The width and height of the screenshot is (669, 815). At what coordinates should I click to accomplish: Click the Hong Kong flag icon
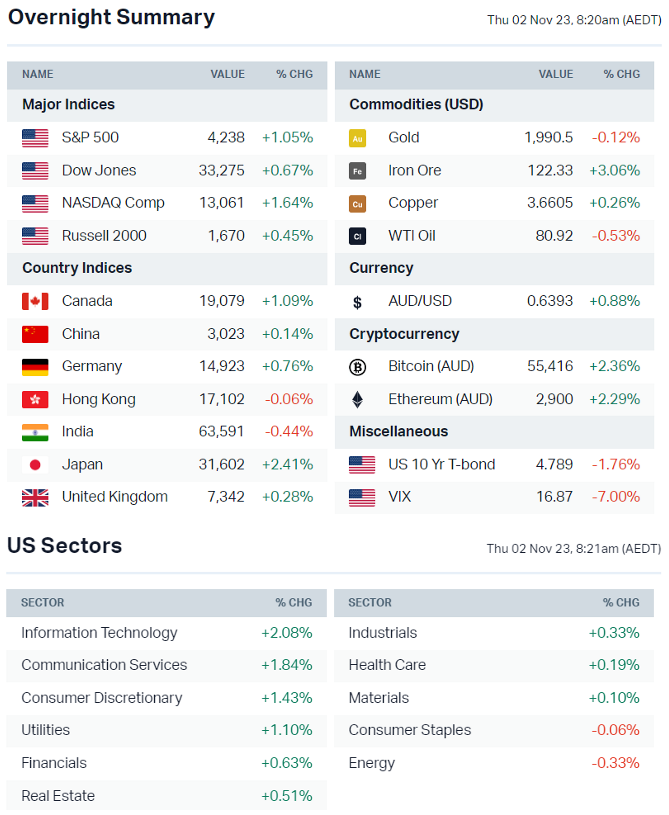click(35, 400)
